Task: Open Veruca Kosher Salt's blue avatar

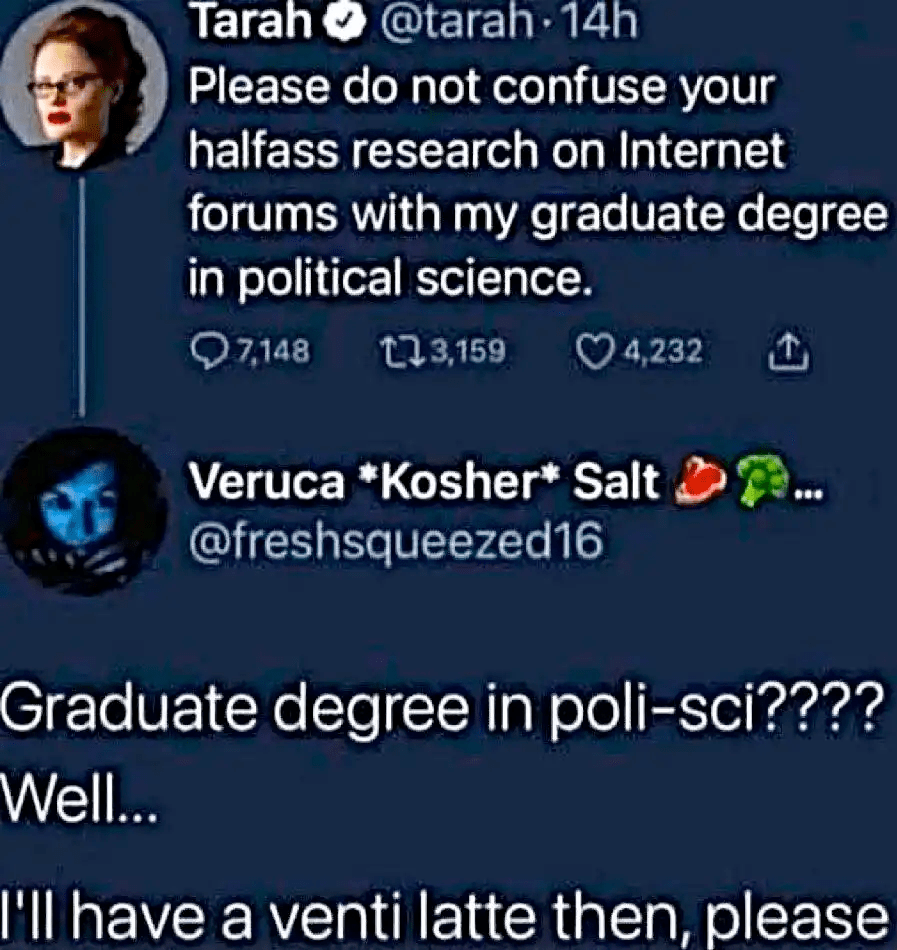Action: (x=82, y=510)
